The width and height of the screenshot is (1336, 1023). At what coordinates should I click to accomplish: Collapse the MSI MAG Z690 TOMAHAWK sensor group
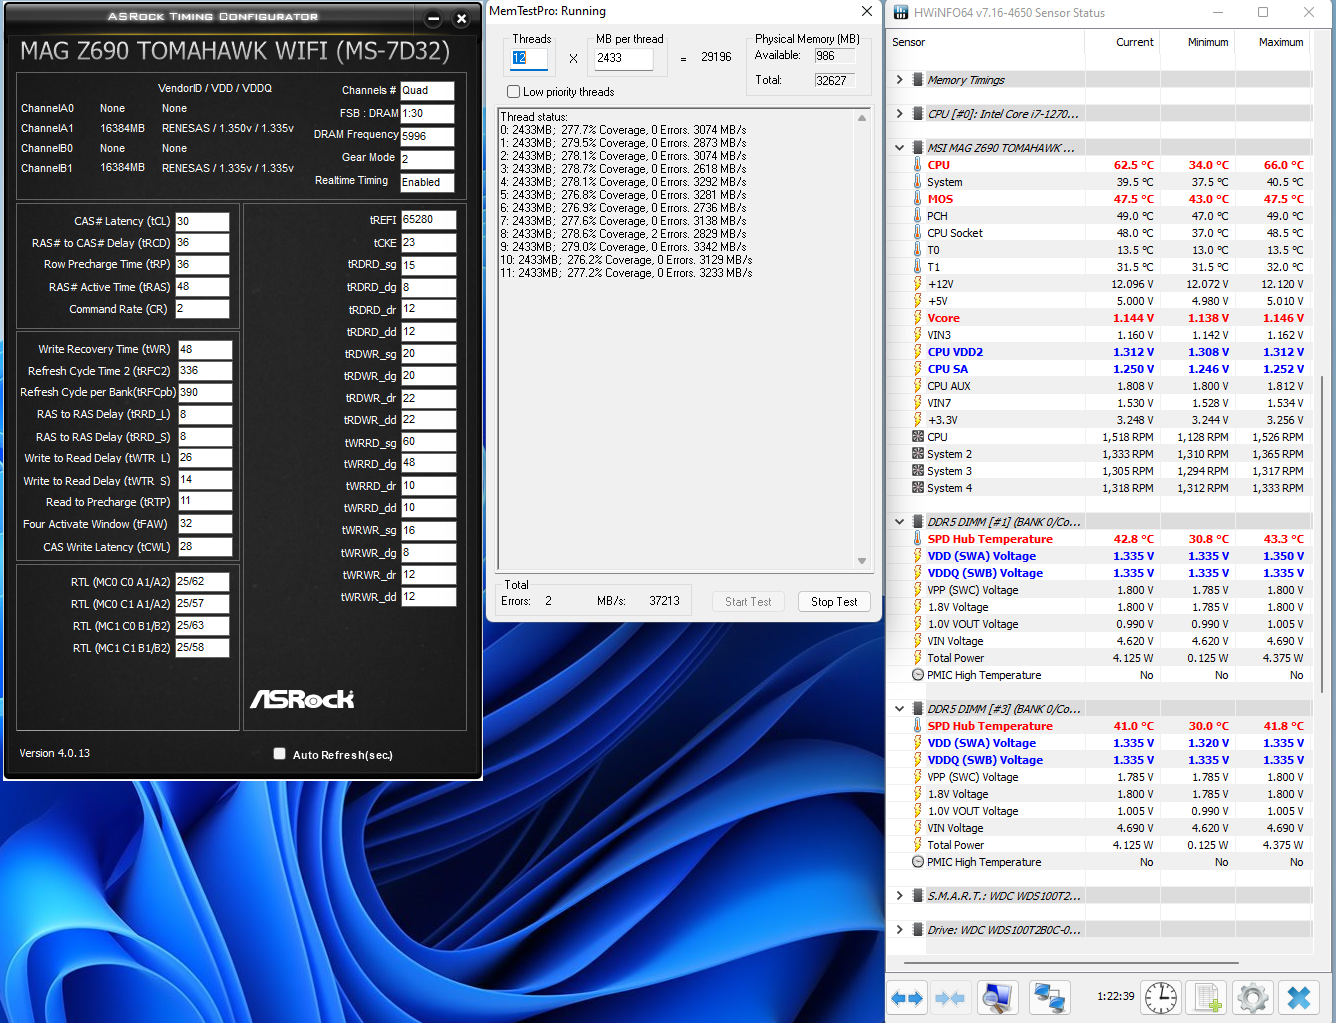[x=899, y=148]
